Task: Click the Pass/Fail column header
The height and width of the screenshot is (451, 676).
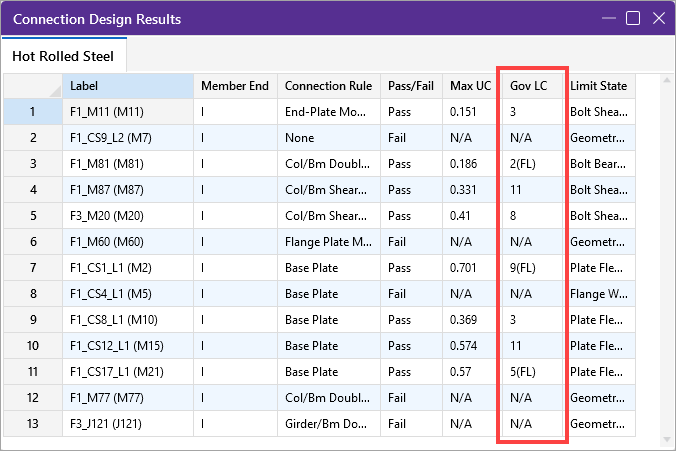Action: click(x=412, y=86)
